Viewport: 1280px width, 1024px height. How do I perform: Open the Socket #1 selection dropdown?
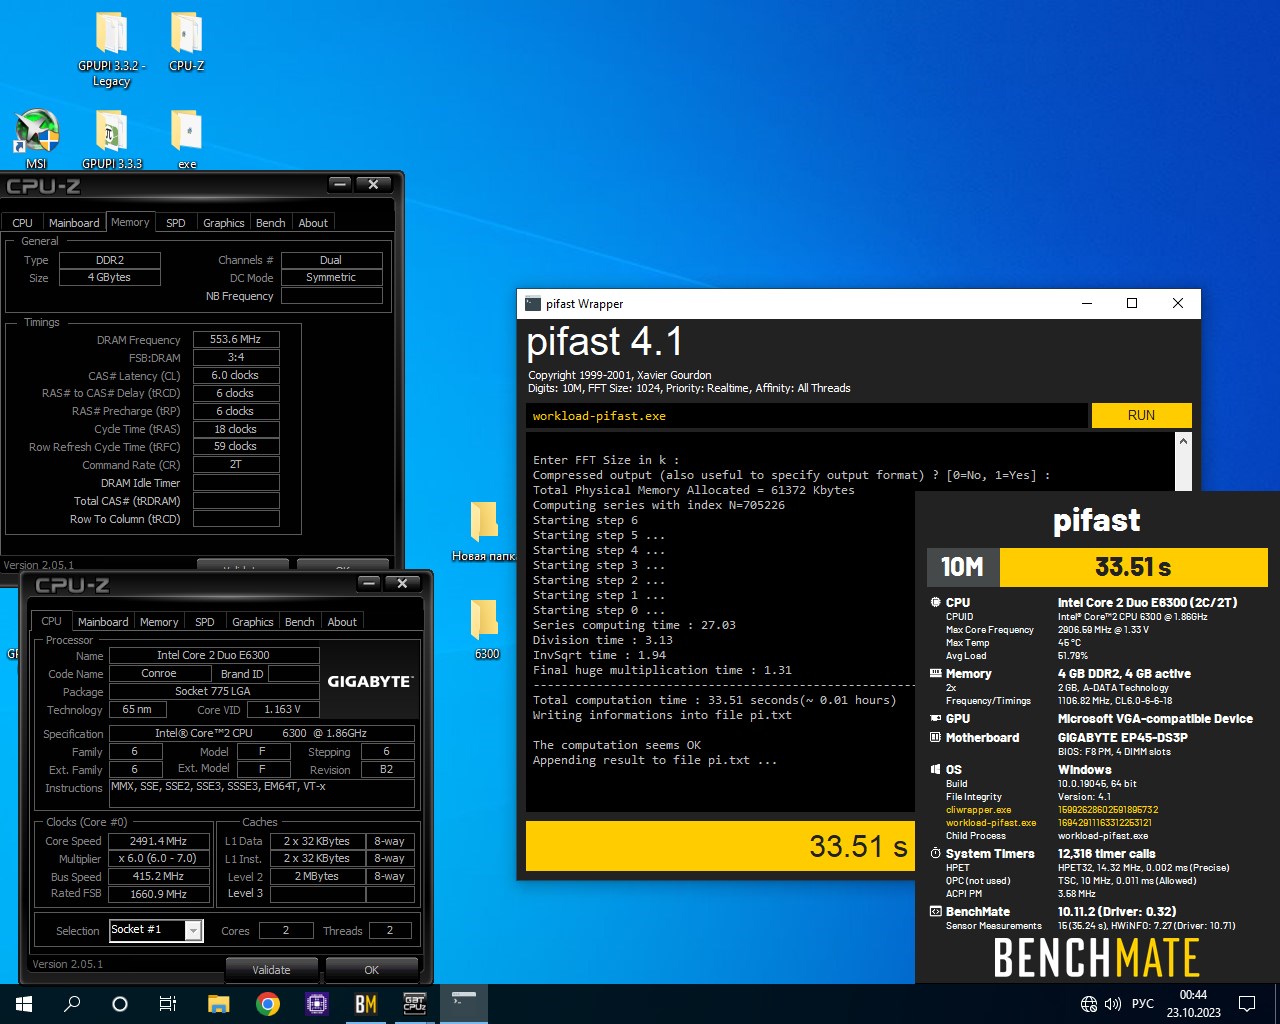tap(156, 931)
